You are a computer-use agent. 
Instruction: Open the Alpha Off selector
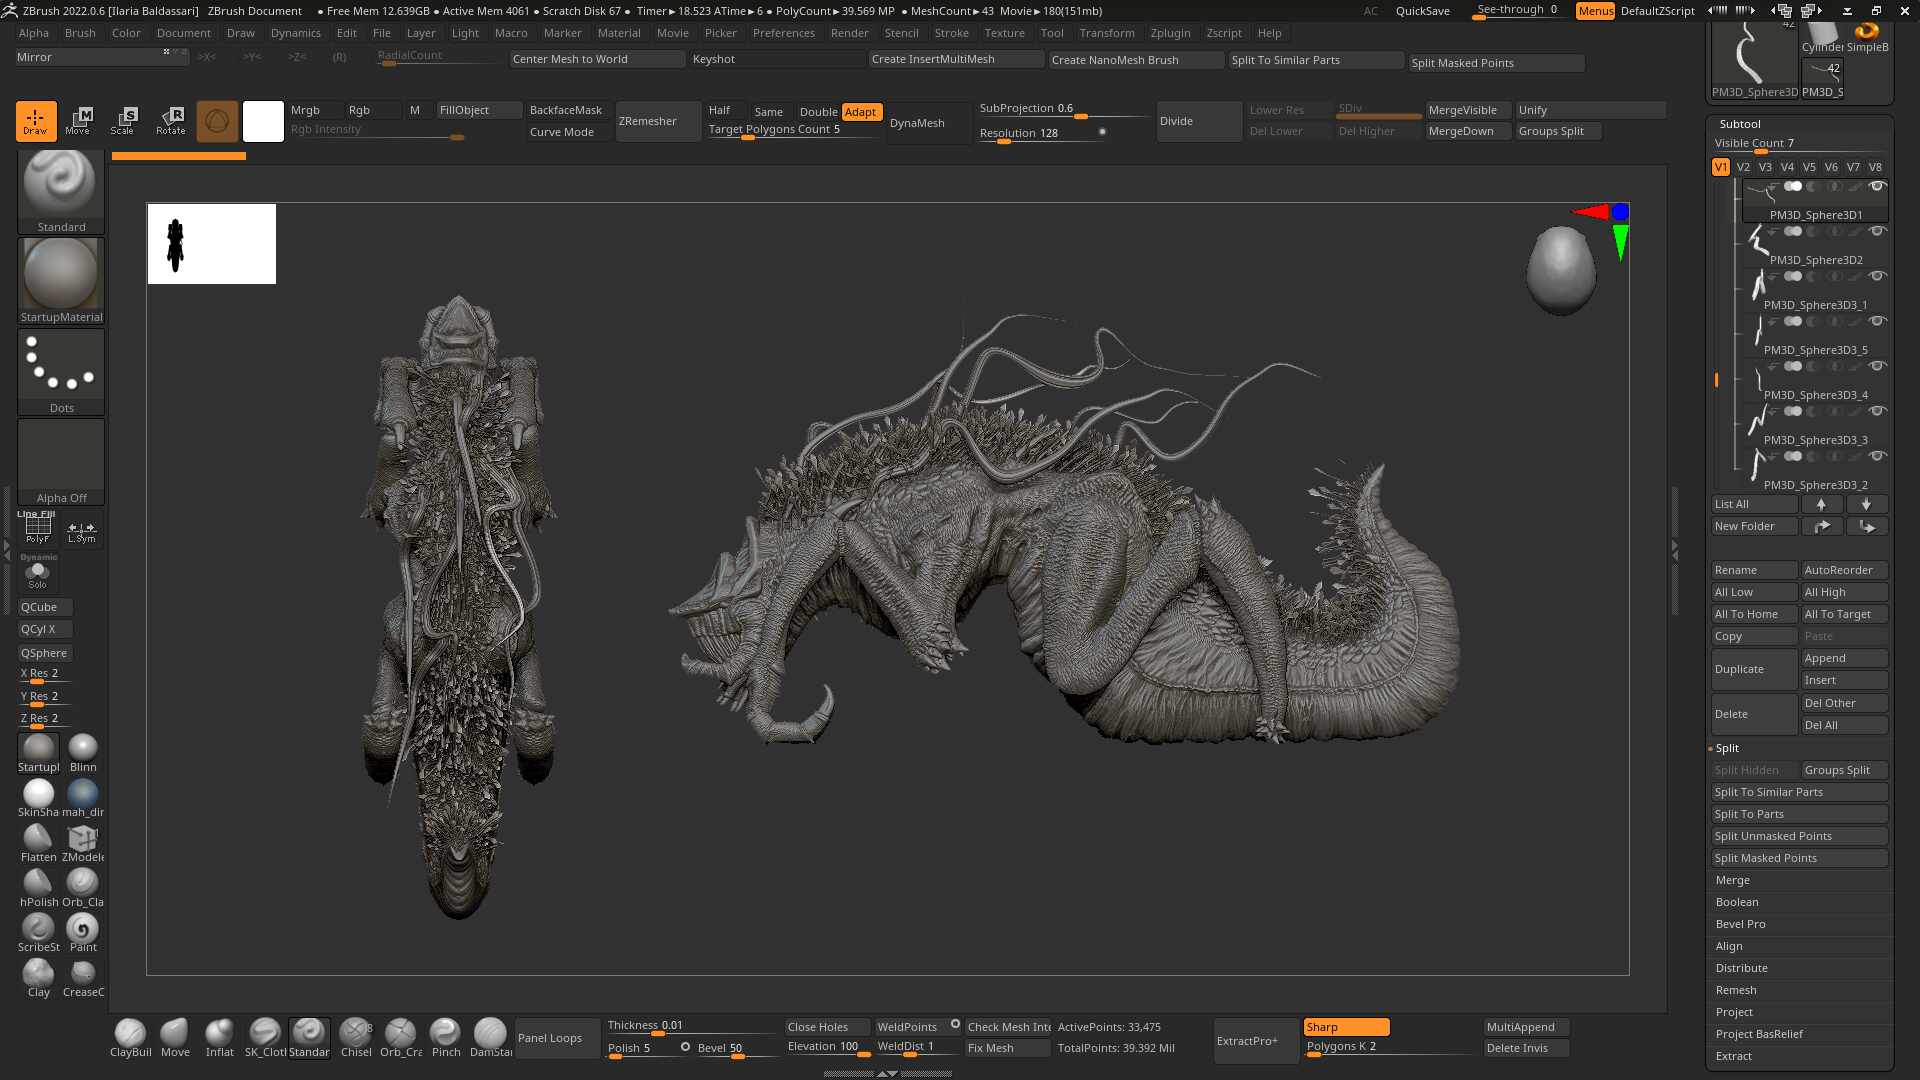point(60,460)
